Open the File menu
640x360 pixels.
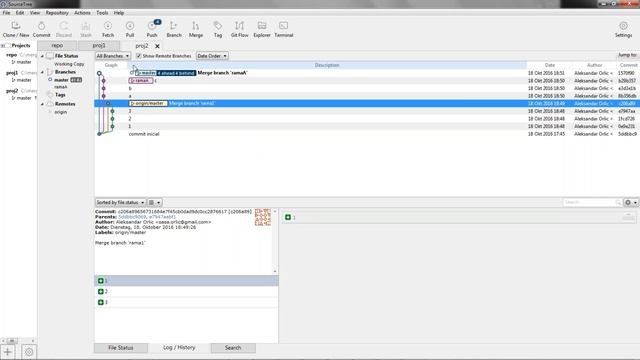pyautogui.click(x=7, y=13)
